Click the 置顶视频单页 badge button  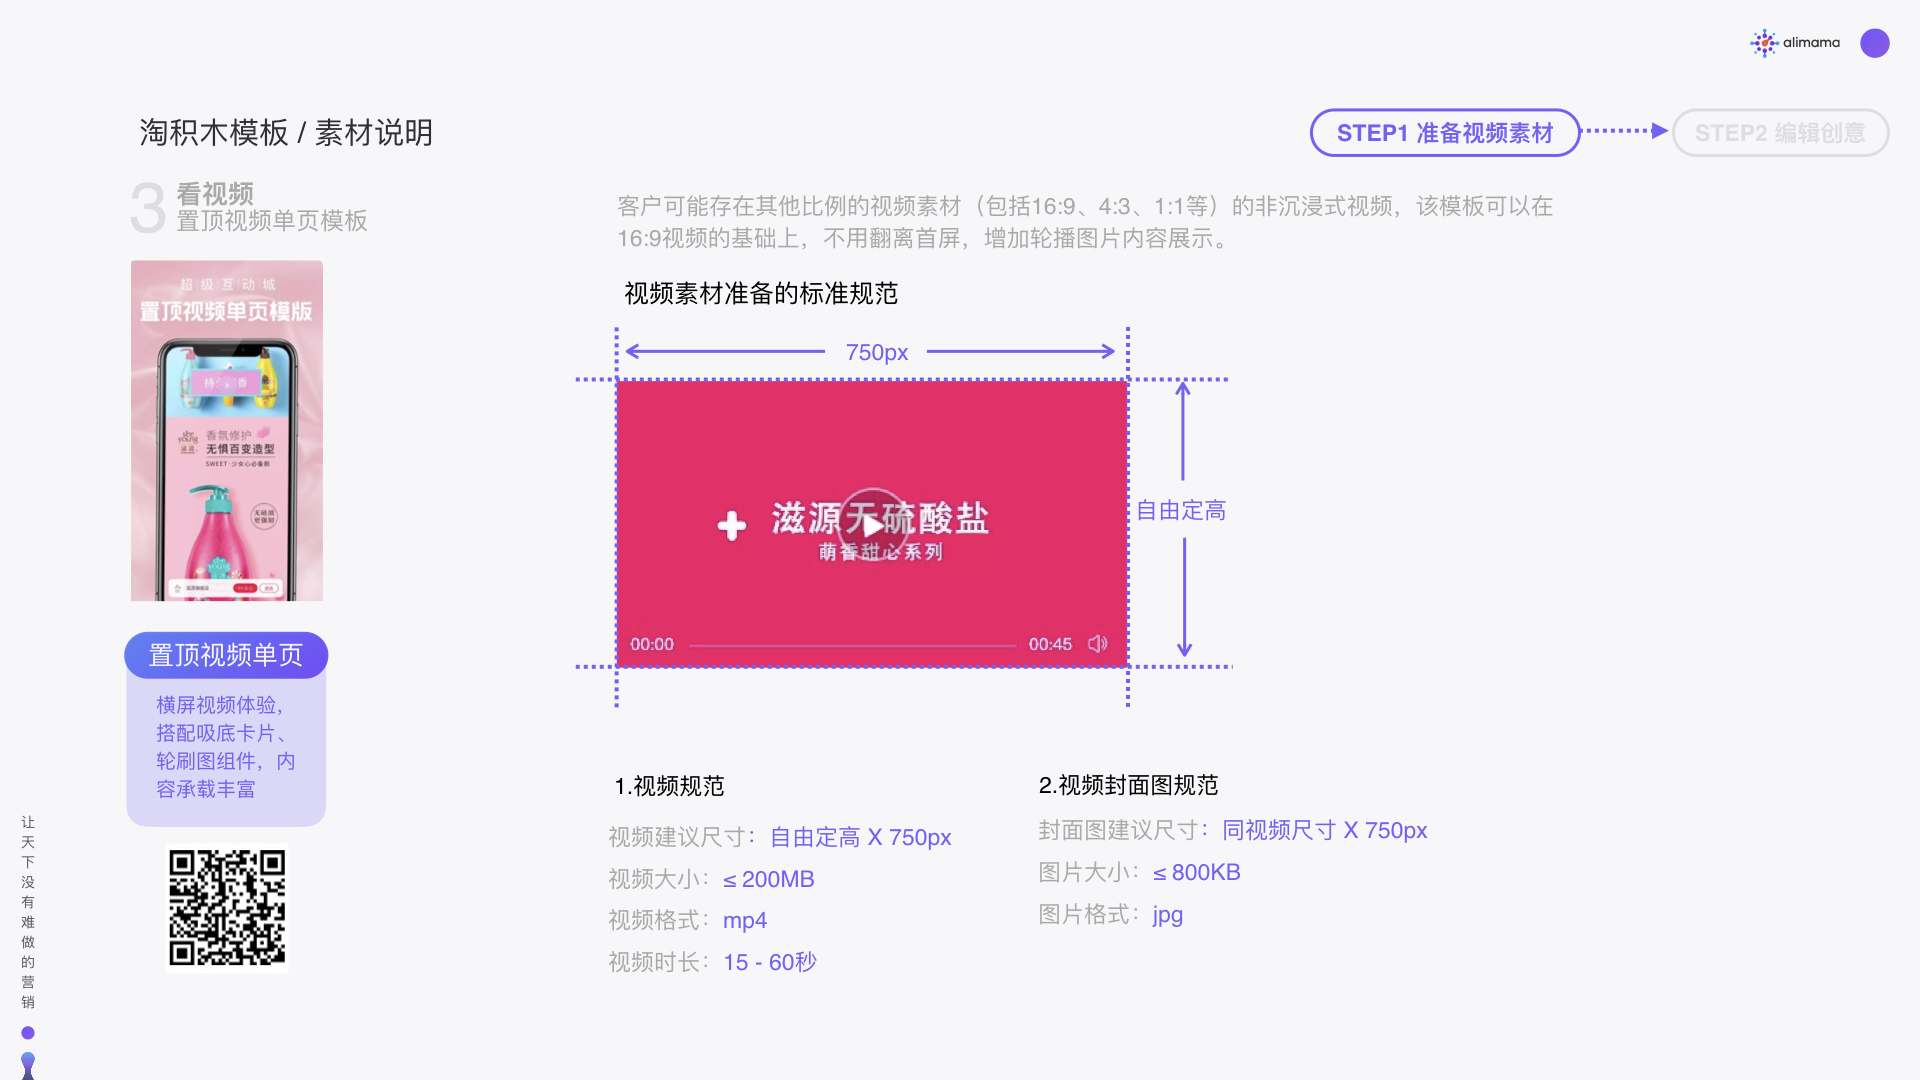225,655
